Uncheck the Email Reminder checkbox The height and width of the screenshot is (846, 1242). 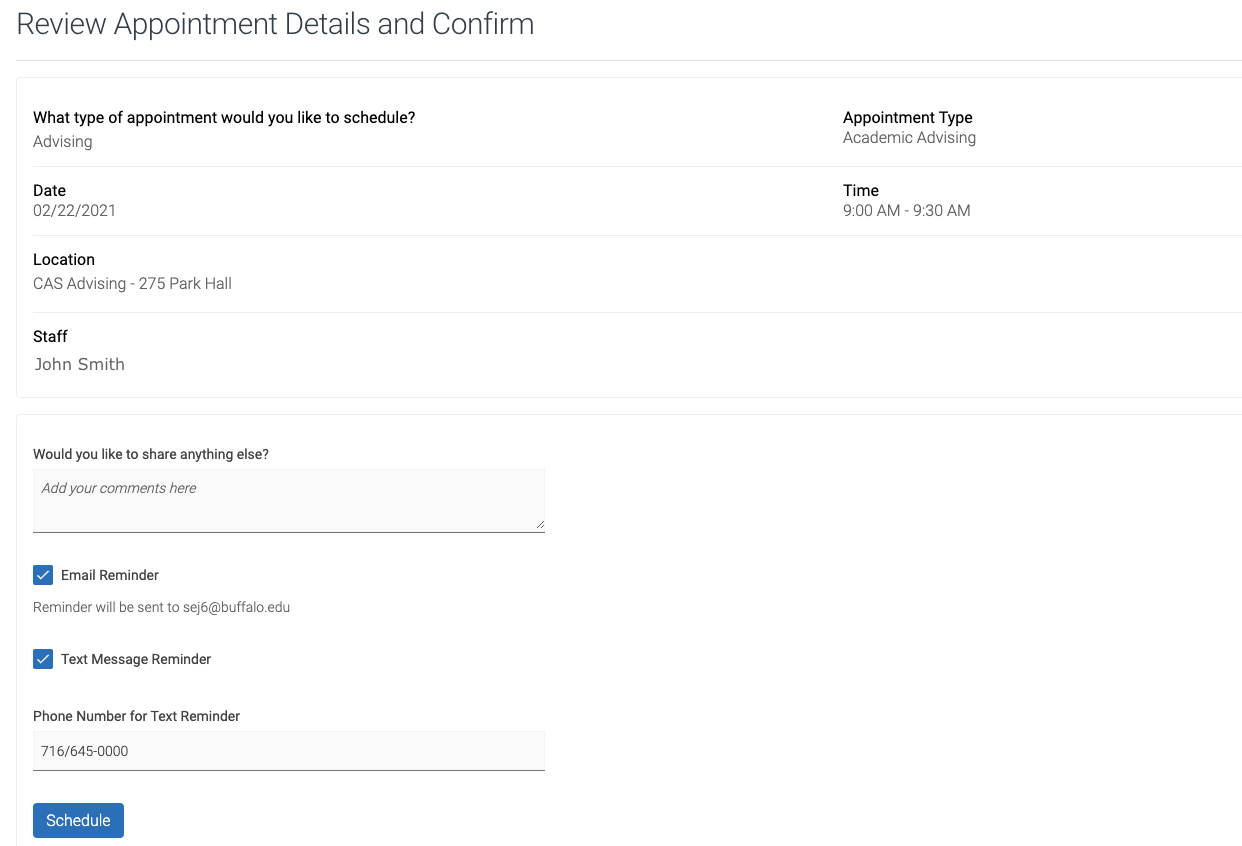(43, 575)
